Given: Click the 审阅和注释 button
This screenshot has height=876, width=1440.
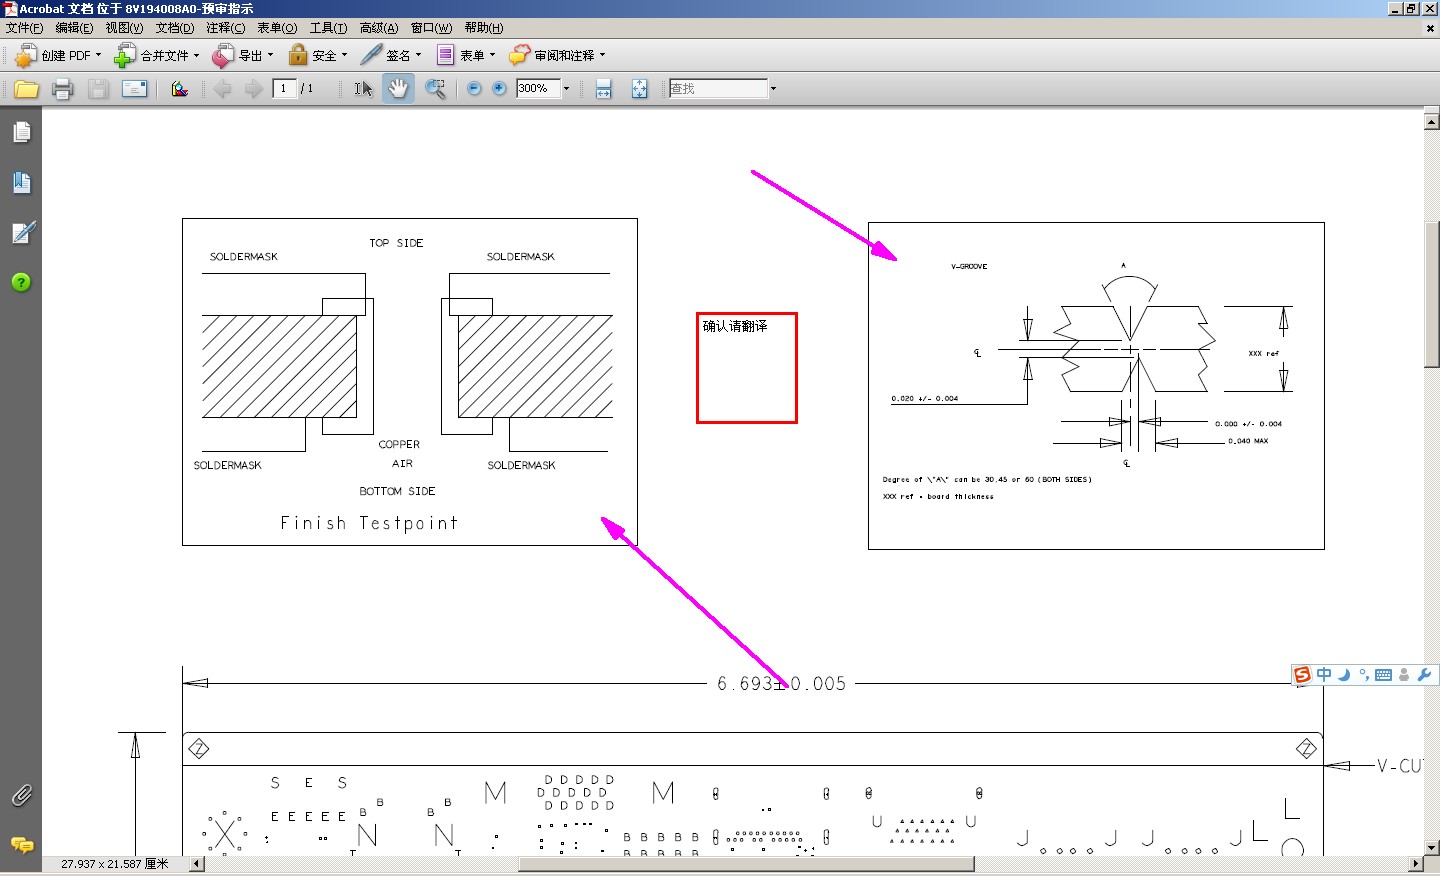Looking at the screenshot, I should (x=557, y=55).
